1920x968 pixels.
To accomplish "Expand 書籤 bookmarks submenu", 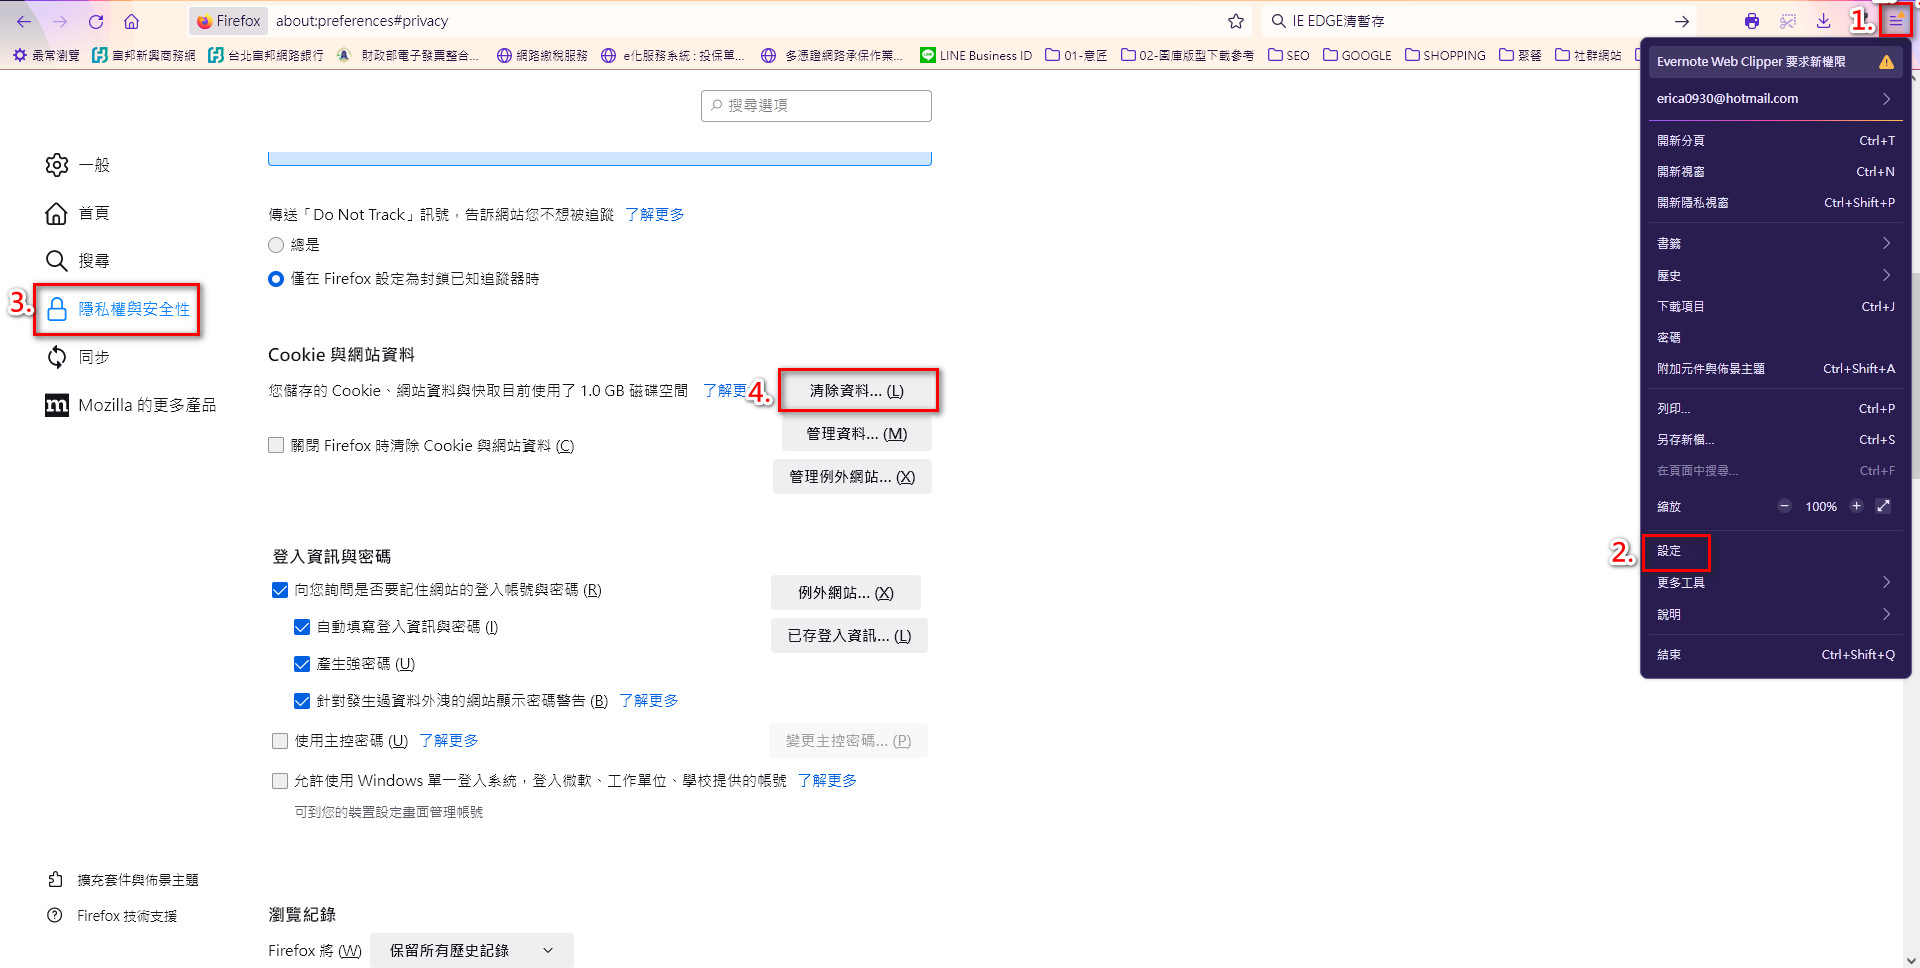I will click(1775, 244).
